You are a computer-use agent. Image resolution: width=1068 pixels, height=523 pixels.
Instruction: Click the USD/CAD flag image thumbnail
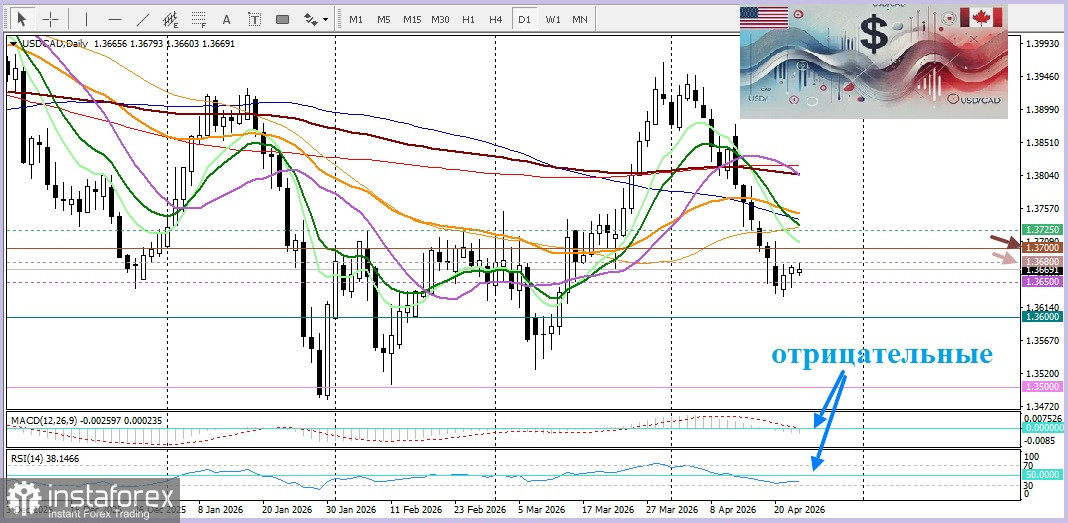click(x=874, y=62)
